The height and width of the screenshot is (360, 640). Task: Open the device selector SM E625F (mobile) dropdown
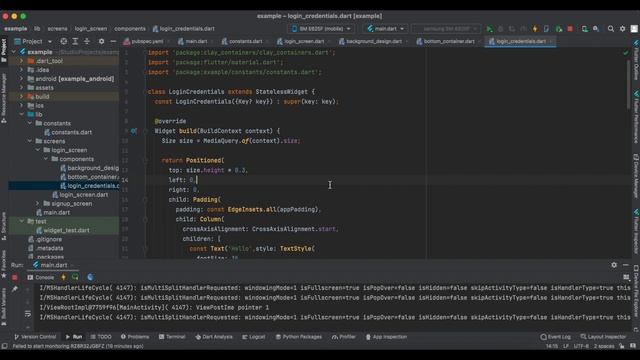[x=321, y=29]
